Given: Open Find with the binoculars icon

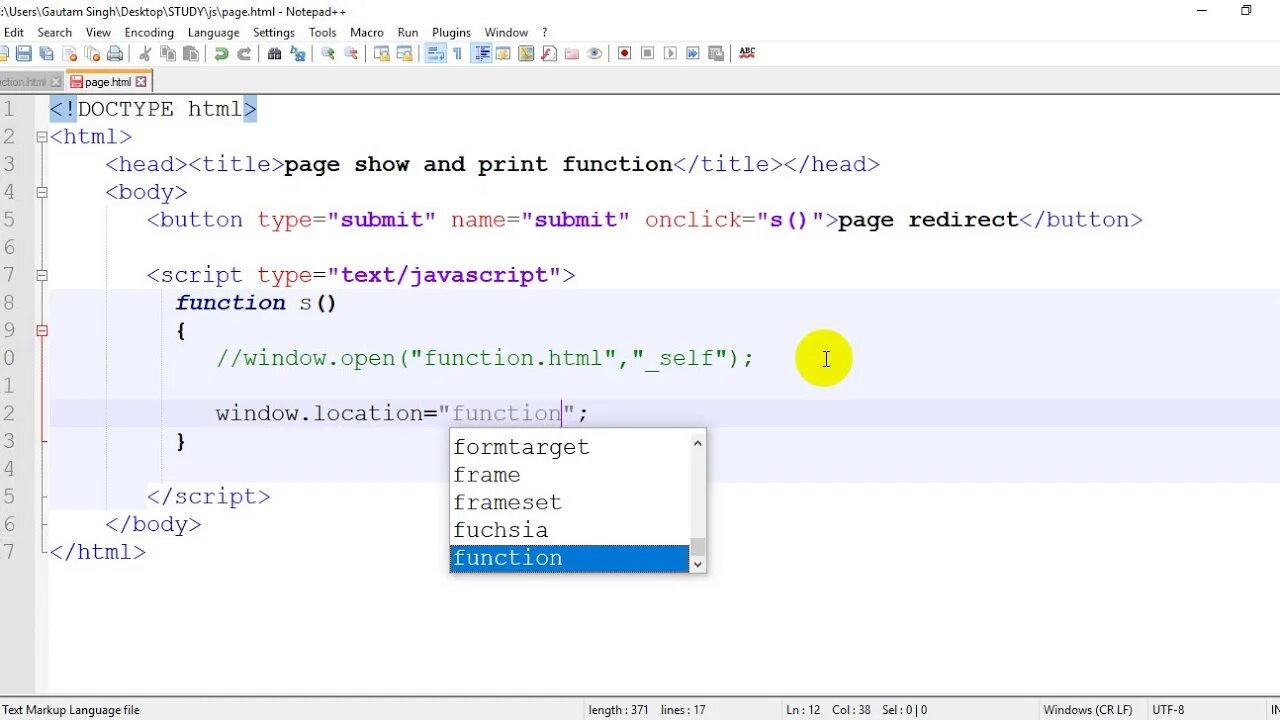Looking at the screenshot, I should click(x=274, y=53).
